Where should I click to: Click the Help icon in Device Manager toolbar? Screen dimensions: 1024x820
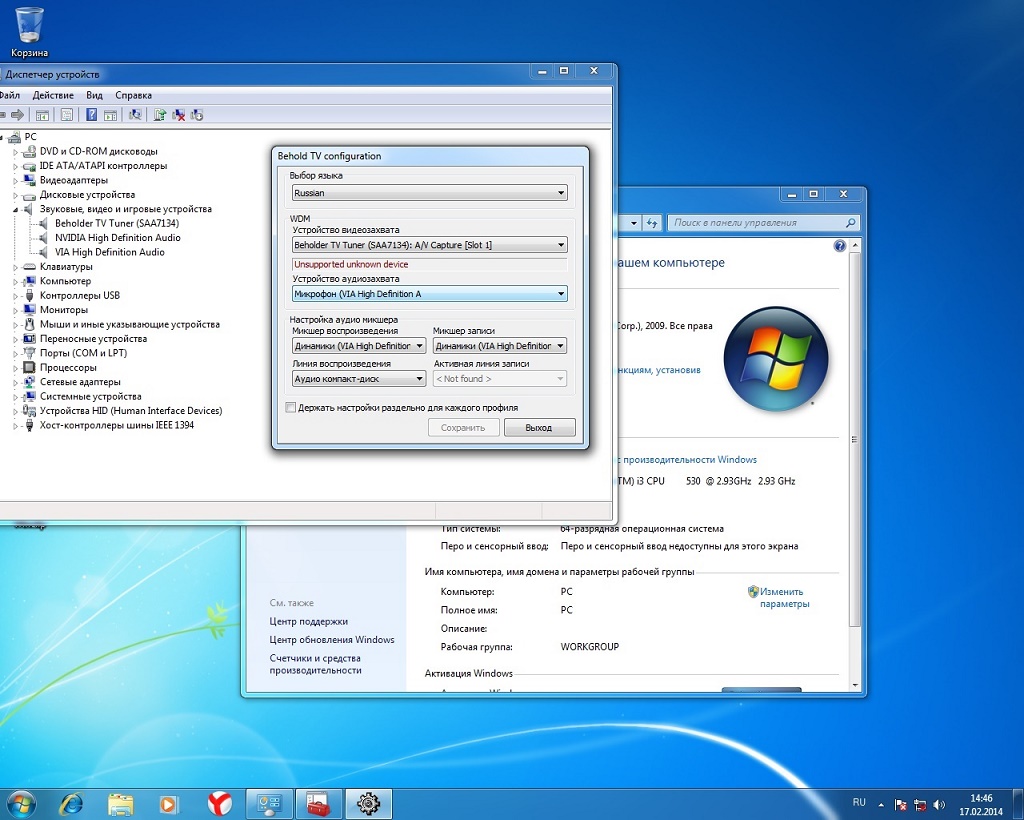coord(92,115)
